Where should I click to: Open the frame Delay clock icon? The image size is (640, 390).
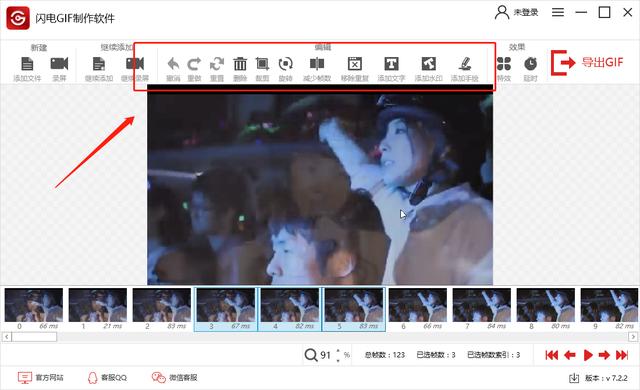tap(530, 64)
